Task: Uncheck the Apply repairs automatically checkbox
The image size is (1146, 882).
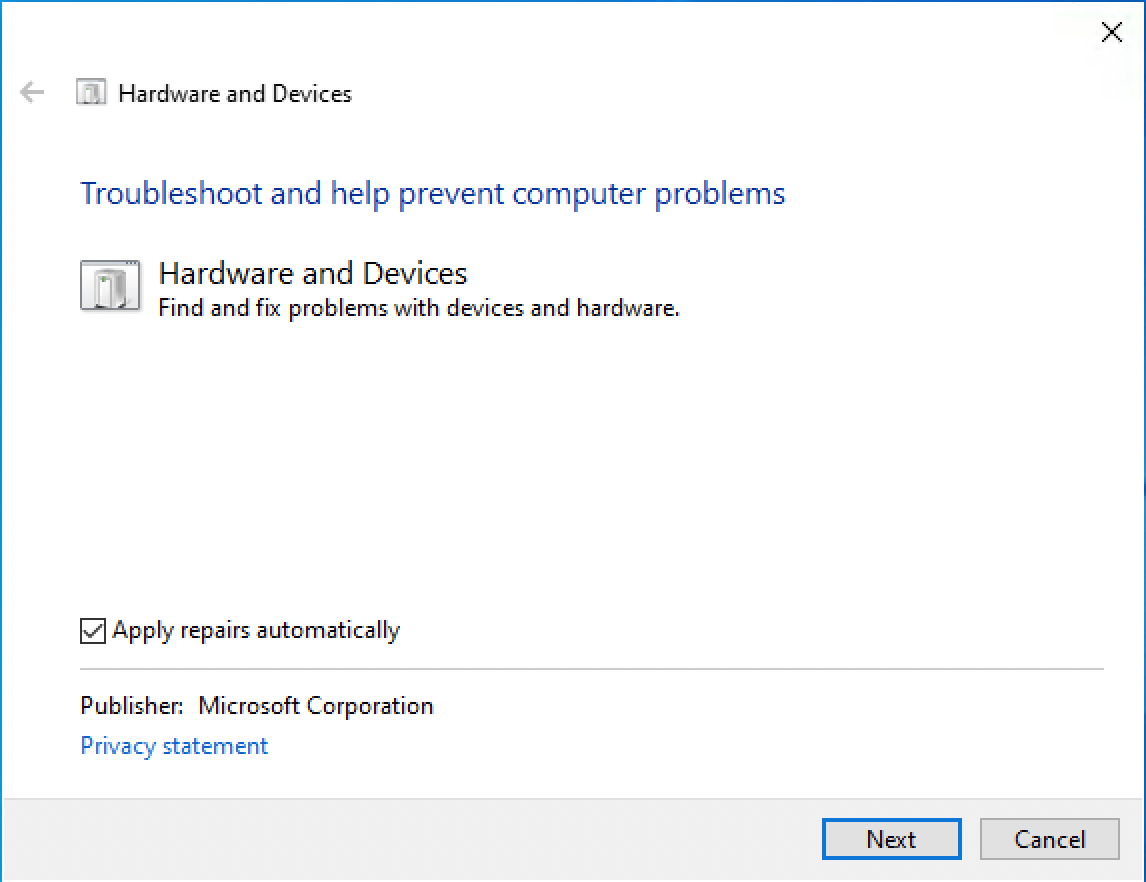Action: [x=93, y=631]
